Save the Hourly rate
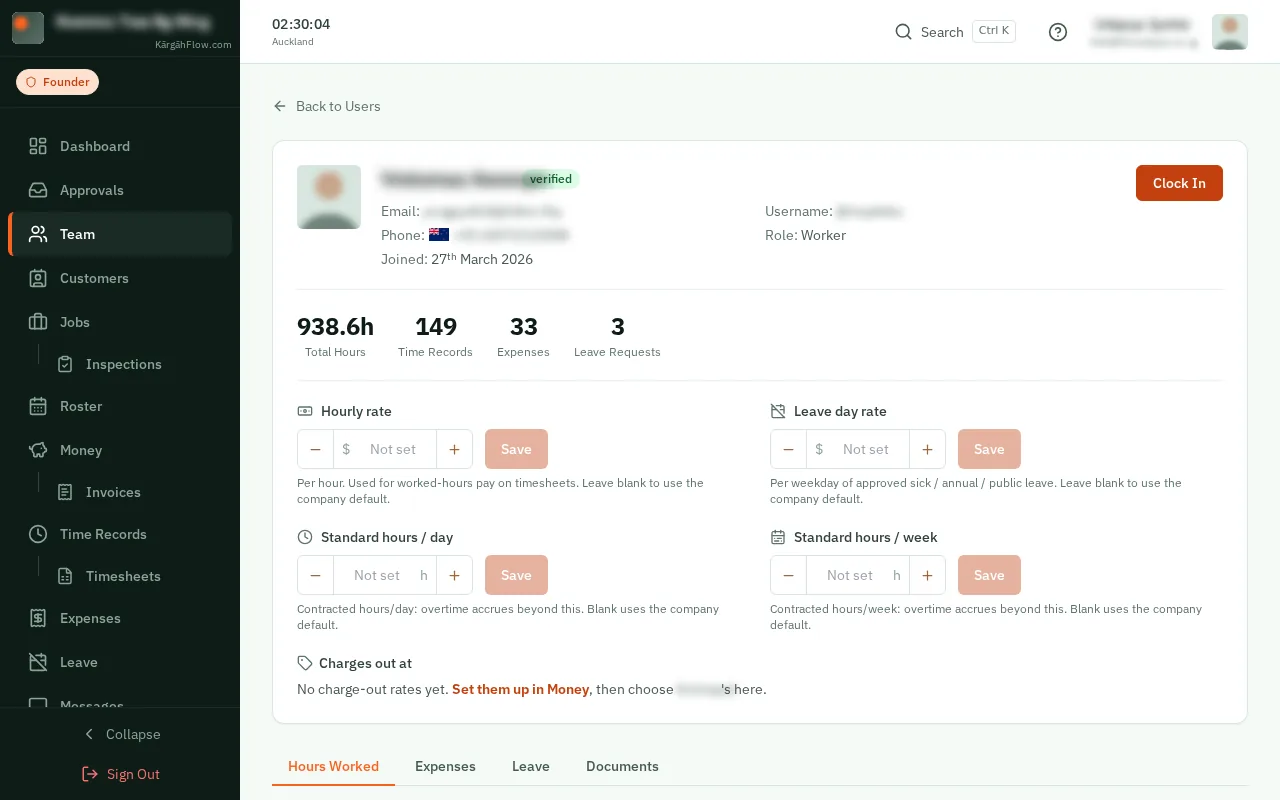The width and height of the screenshot is (1280, 800). coord(516,449)
